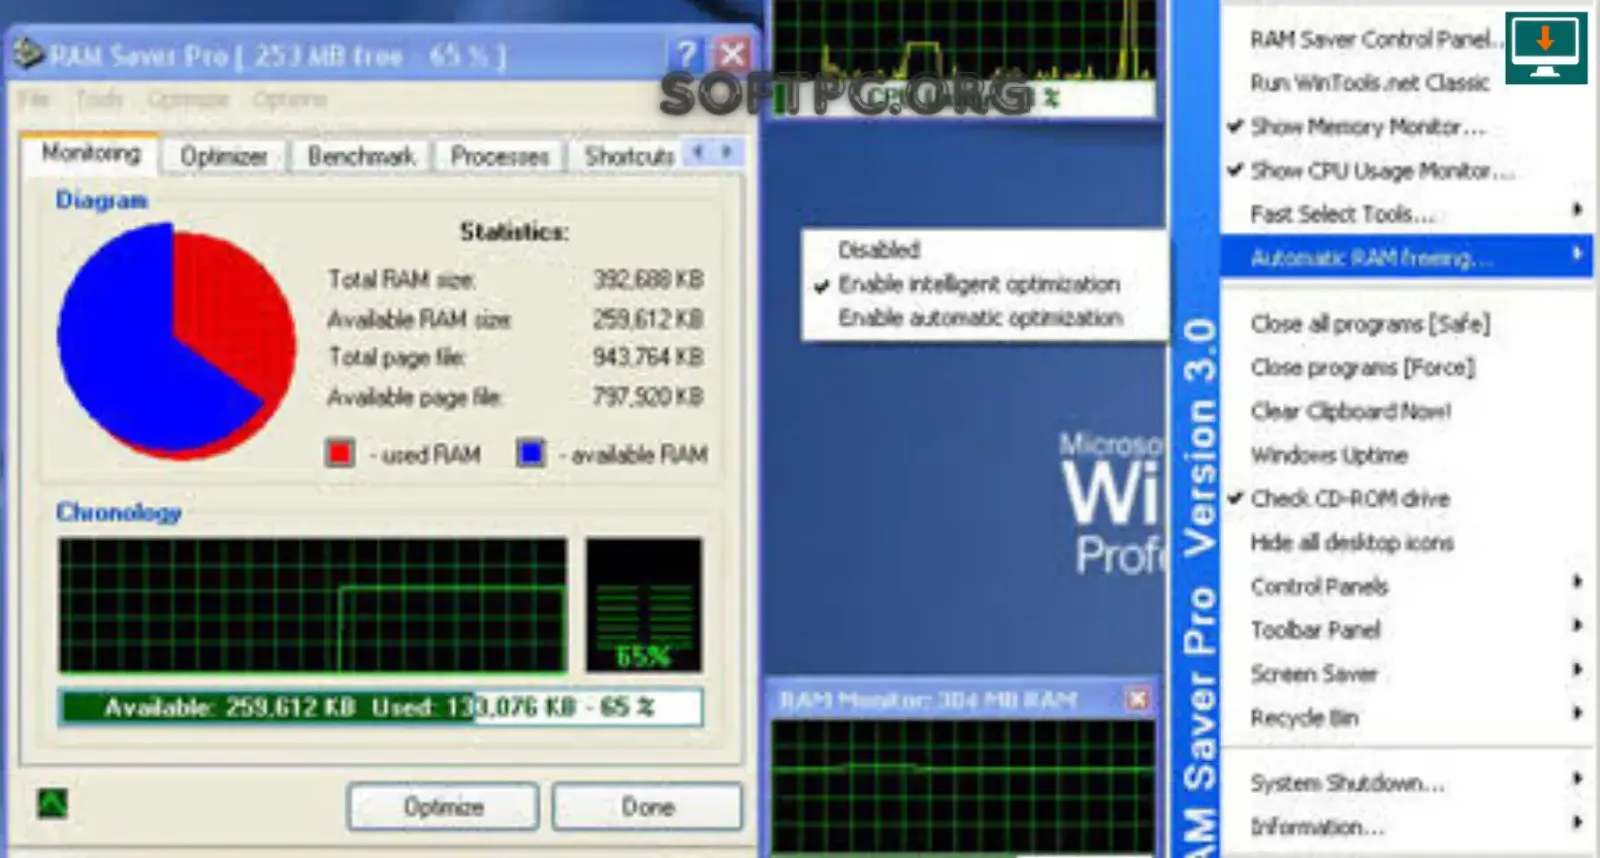1600x858 pixels.
Task: Switch to the Benchmark tab
Action: pyautogui.click(x=361, y=156)
